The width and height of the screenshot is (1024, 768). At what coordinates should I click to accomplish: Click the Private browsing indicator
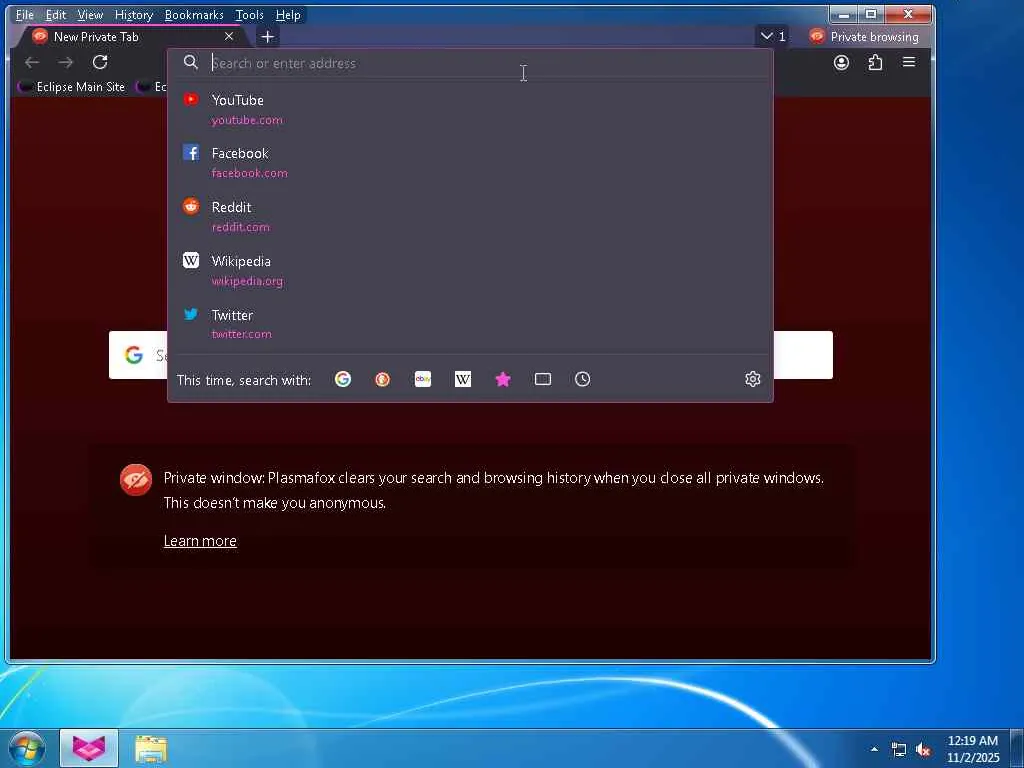tap(864, 37)
